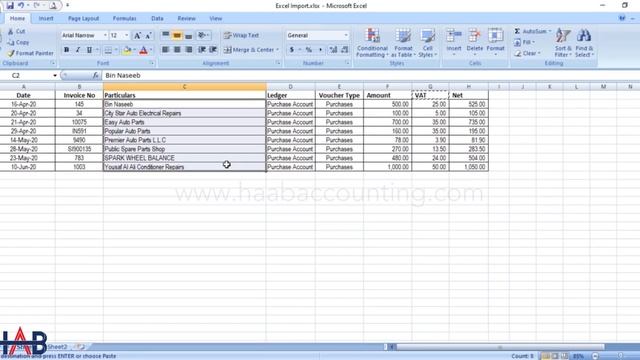640x360 pixels.
Task: Toggle Bold formatting
Action: tap(67, 50)
